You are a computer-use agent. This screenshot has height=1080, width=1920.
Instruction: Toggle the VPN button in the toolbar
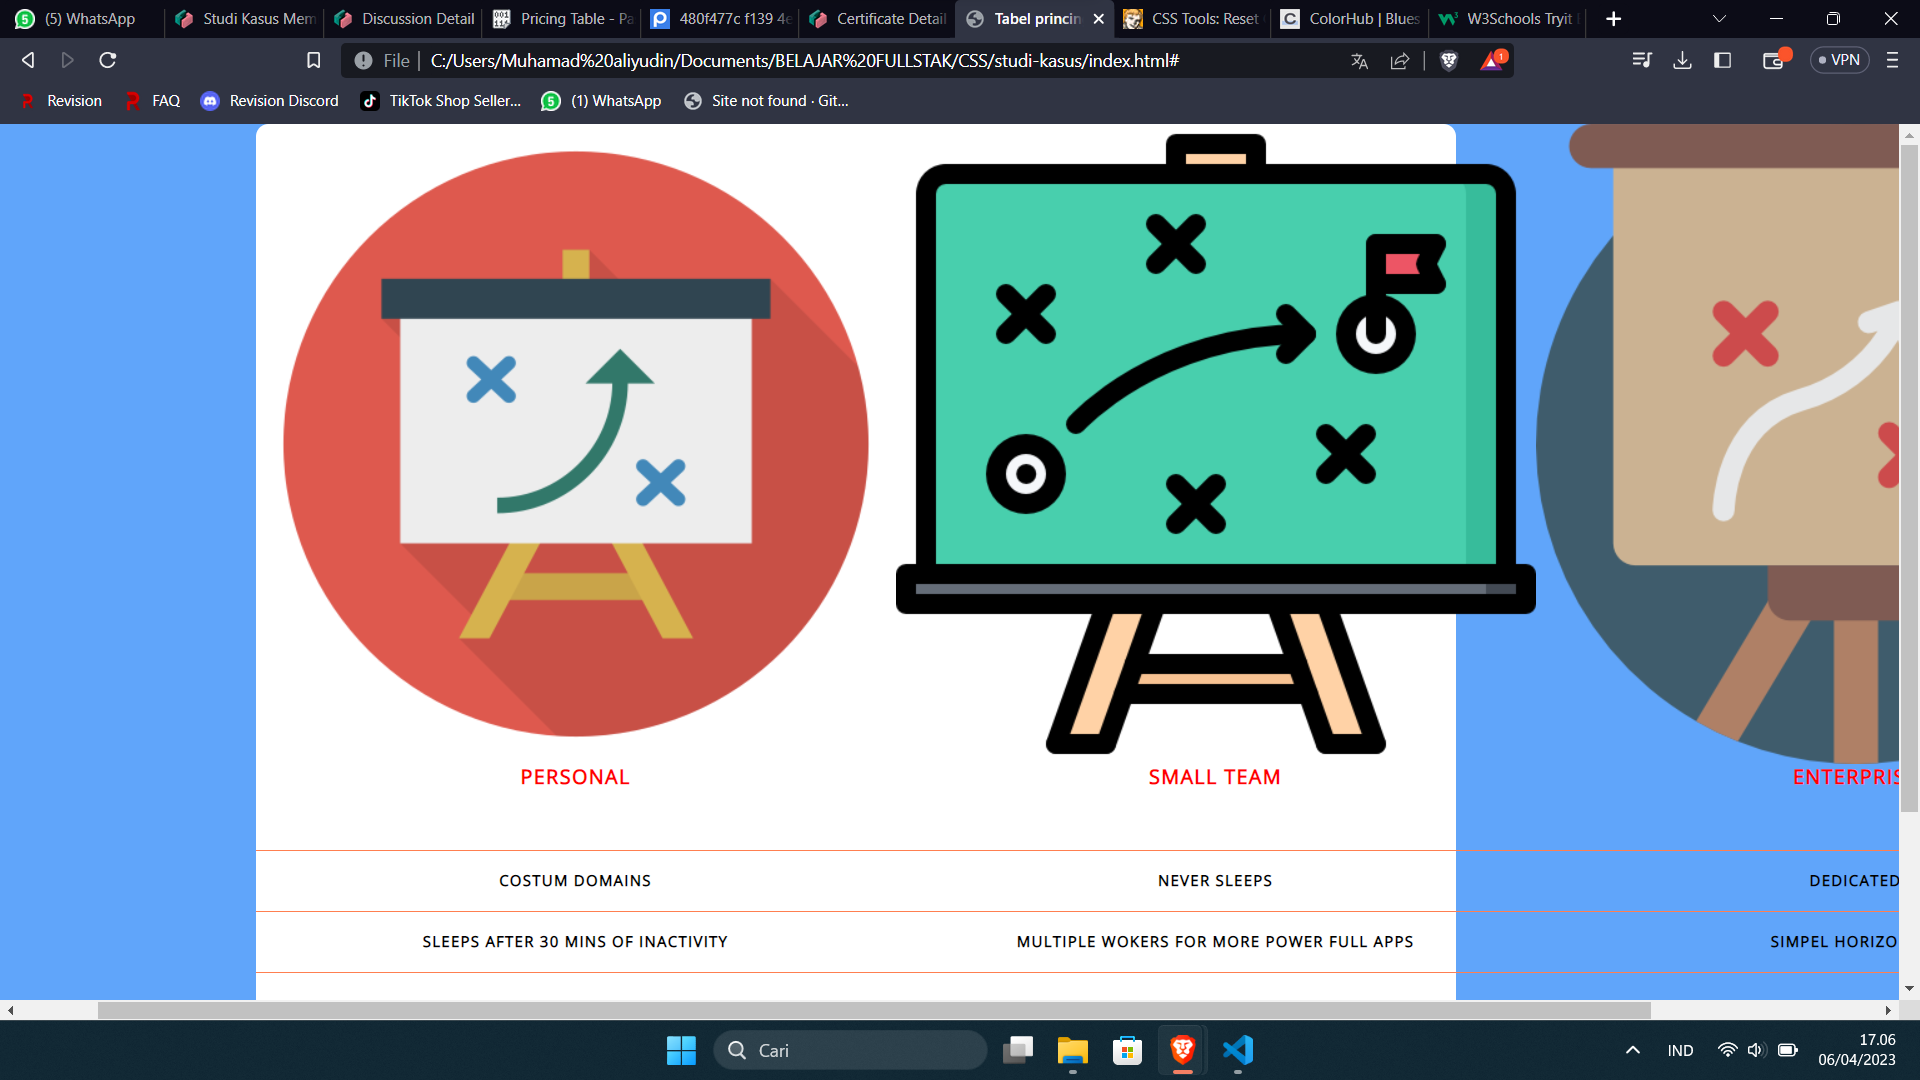coord(1838,60)
